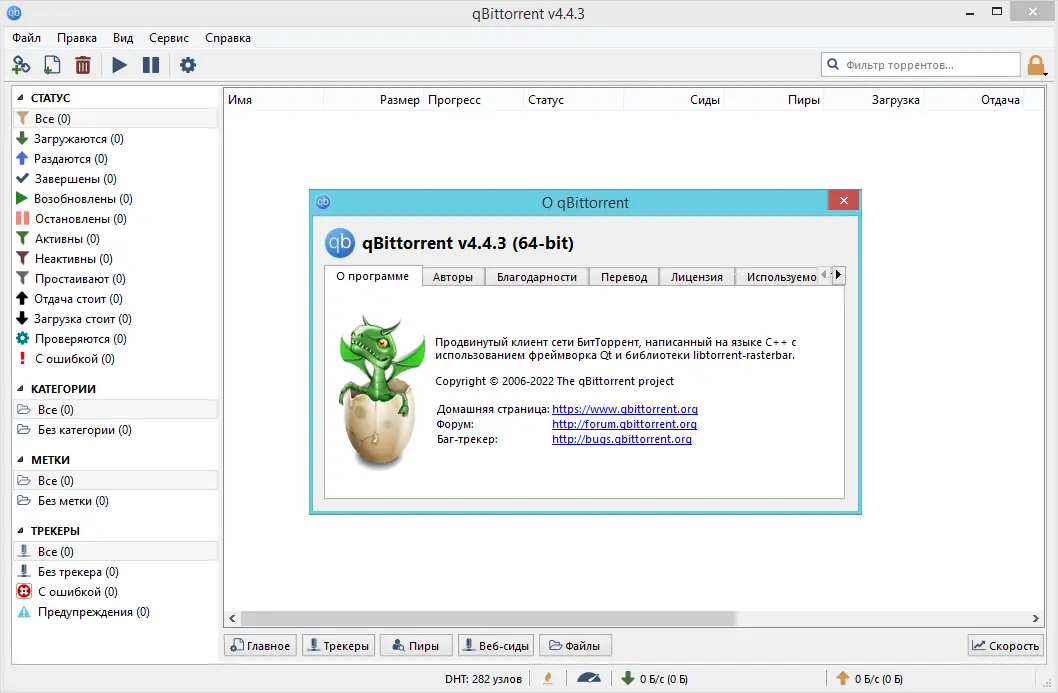The width and height of the screenshot is (1058, 693).
Task: Click the pause torrents toolbar icon
Action: [150, 65]
